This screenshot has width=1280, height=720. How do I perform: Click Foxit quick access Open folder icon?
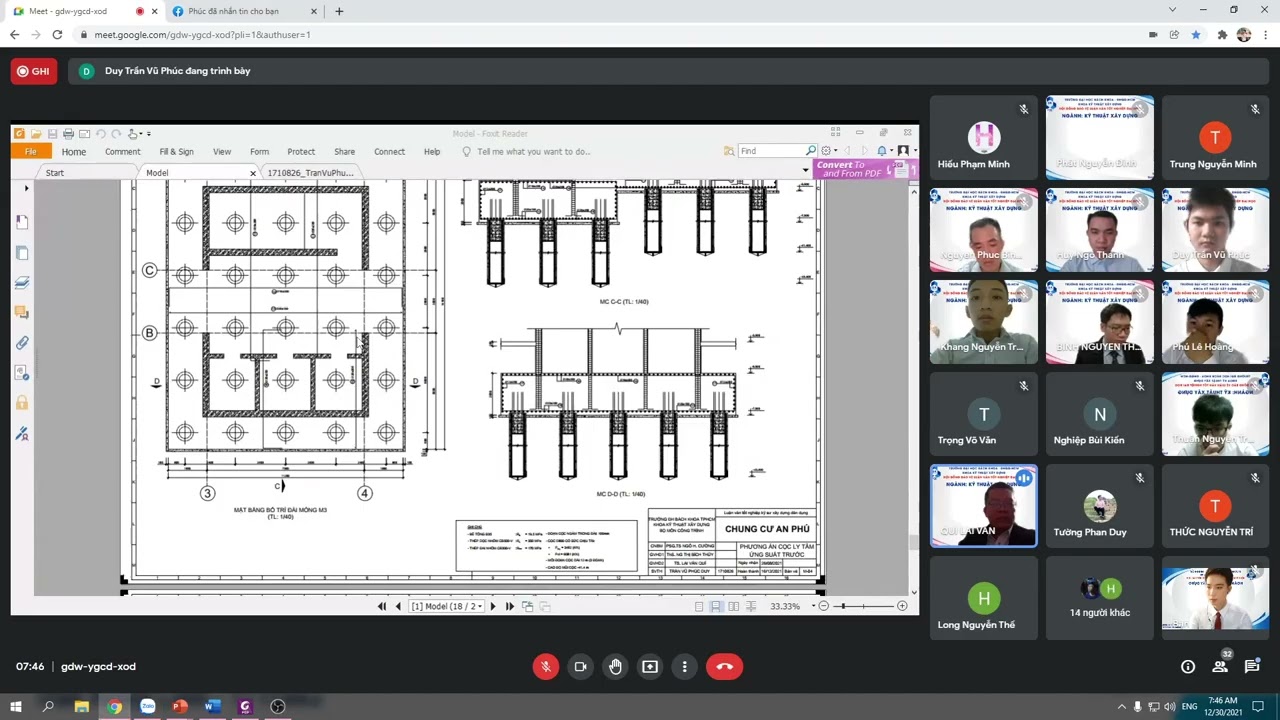tap(36, 134)
